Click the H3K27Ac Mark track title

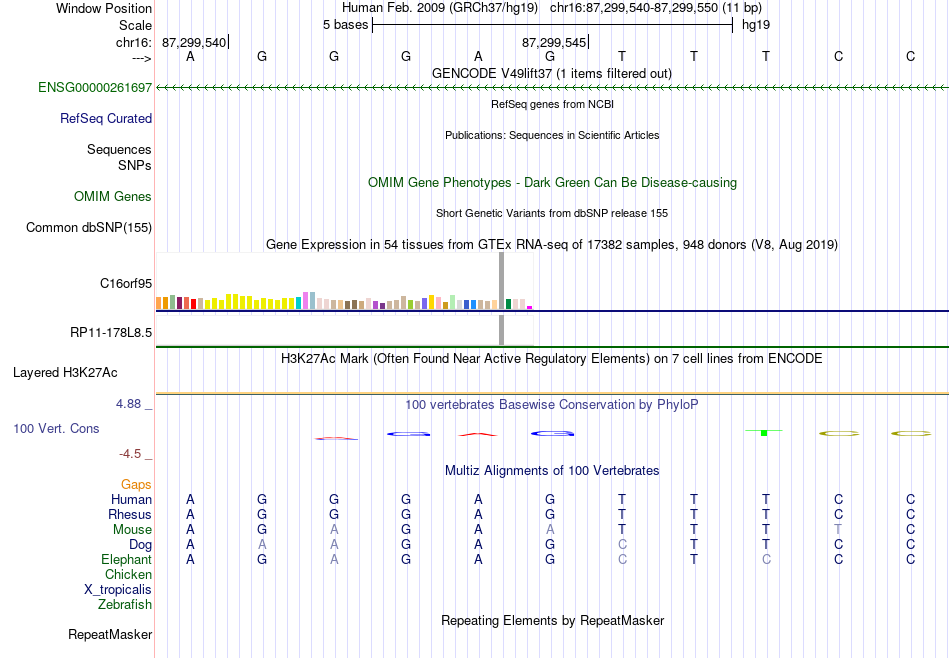tap(552, 359)
